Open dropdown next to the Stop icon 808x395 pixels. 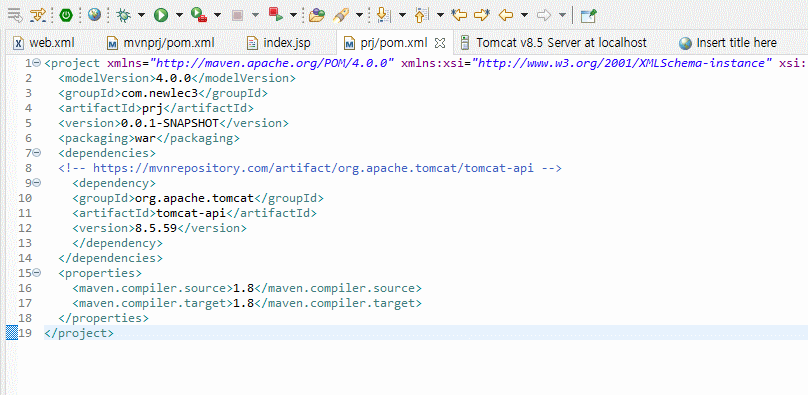pos(255,15)
